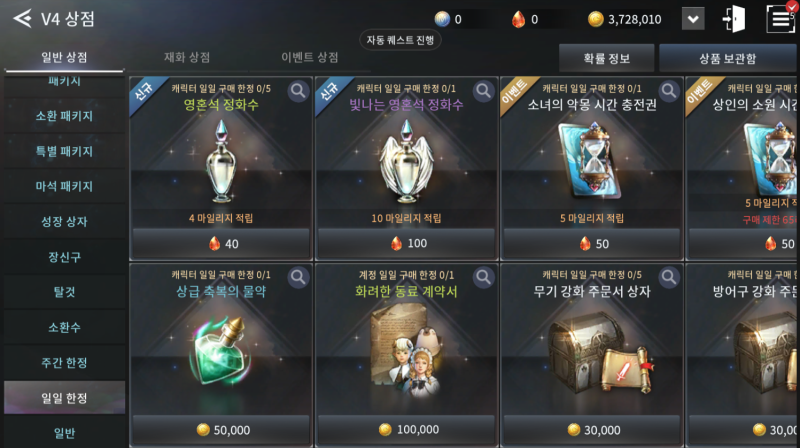Screen dimensions: 800x448
Task: Open 확률 정보 button
Action: click(x=607, y=58)
